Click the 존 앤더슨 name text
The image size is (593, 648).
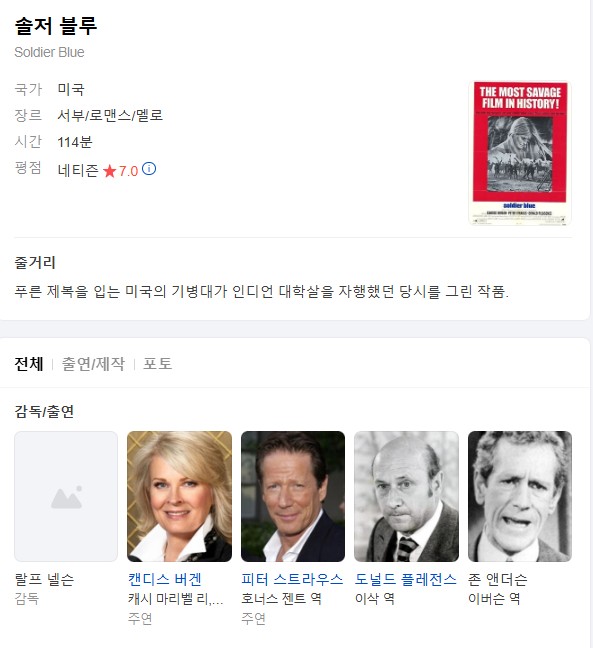[498, 579]
